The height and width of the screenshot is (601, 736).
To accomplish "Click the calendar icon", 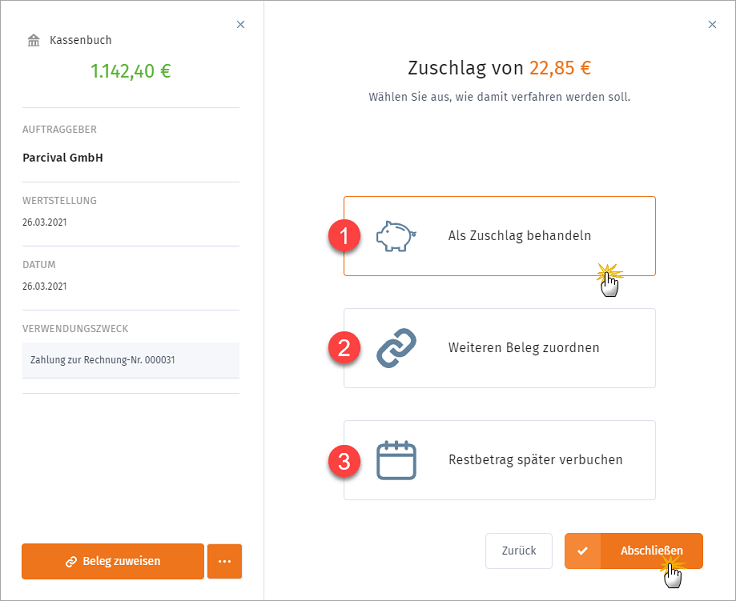I will (396, 460).
